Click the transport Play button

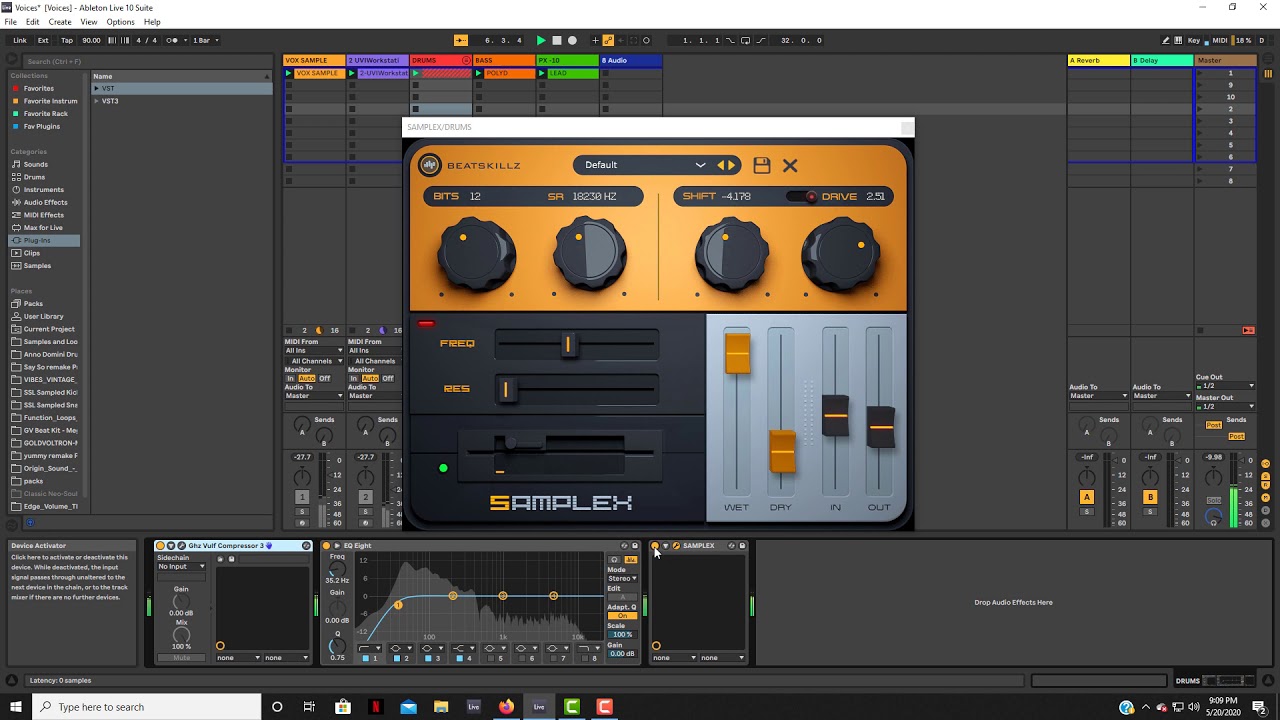point(541,40)
